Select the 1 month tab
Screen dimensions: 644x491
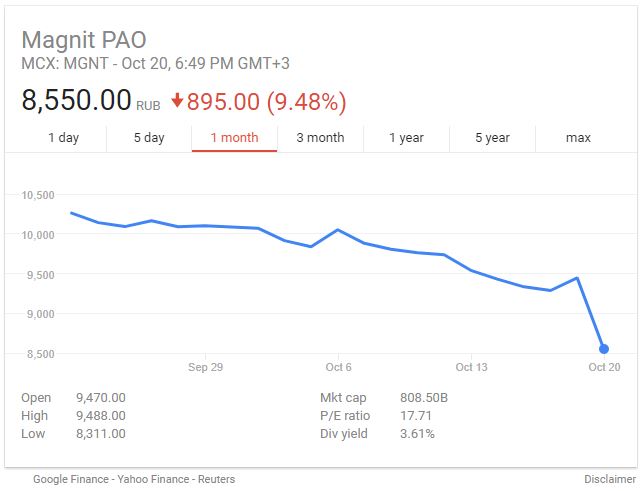235,138
